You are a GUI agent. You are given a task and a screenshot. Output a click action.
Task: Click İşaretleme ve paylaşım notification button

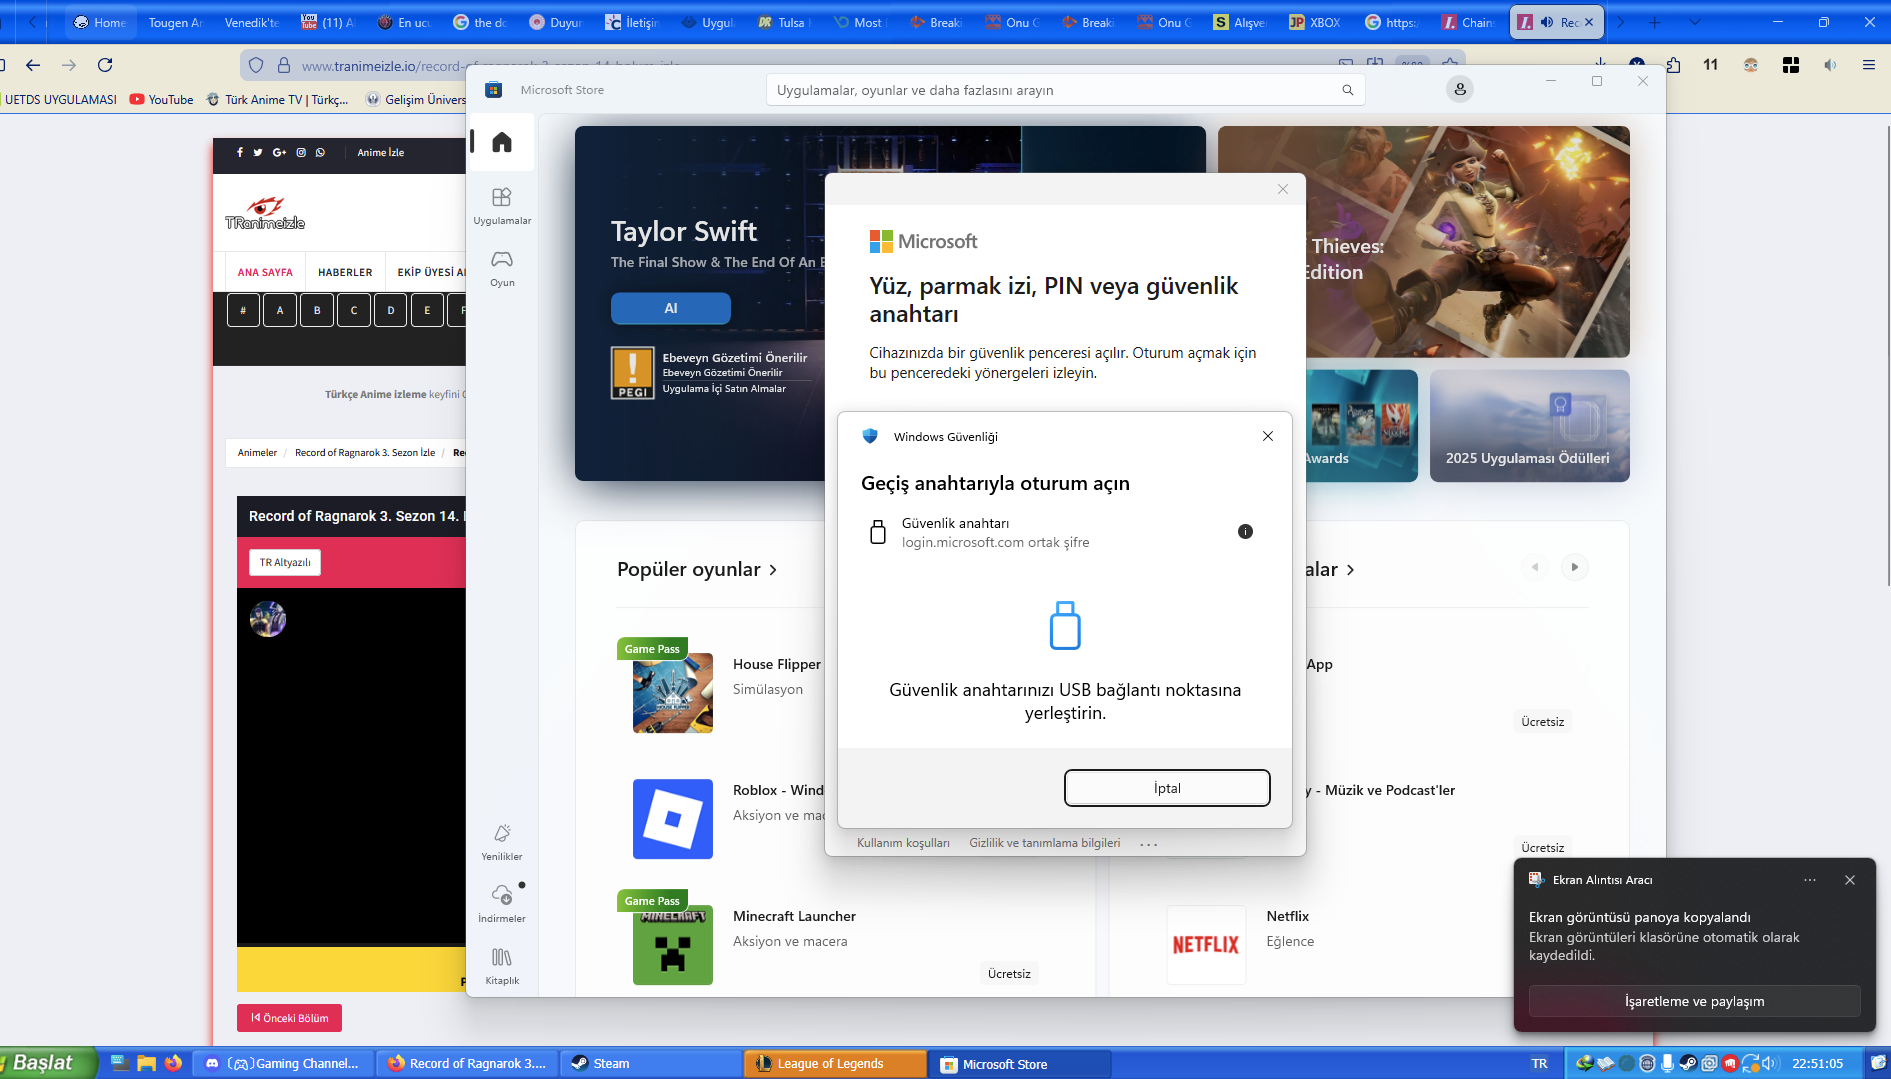point(1694,1001)
